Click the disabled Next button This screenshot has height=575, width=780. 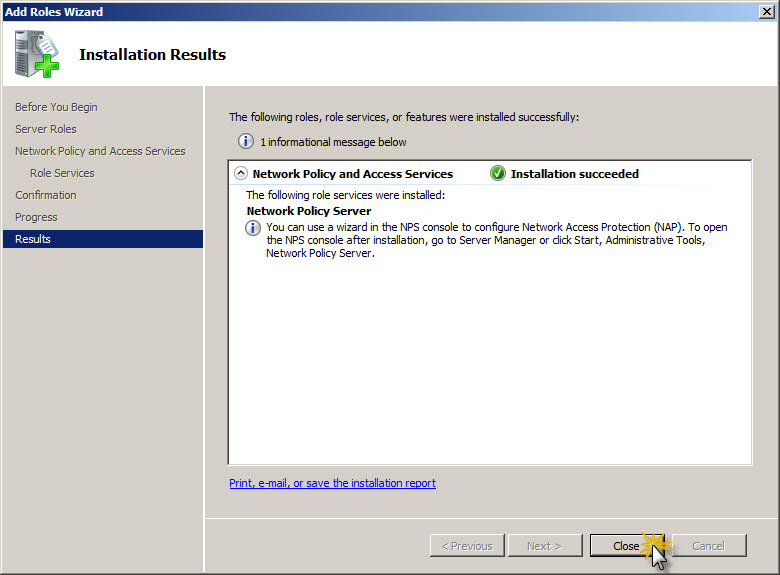click(545, 546)
